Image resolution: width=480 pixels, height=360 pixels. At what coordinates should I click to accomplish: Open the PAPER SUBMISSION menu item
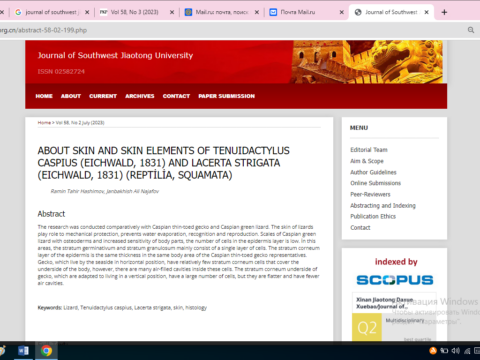(x=226, y=96)
